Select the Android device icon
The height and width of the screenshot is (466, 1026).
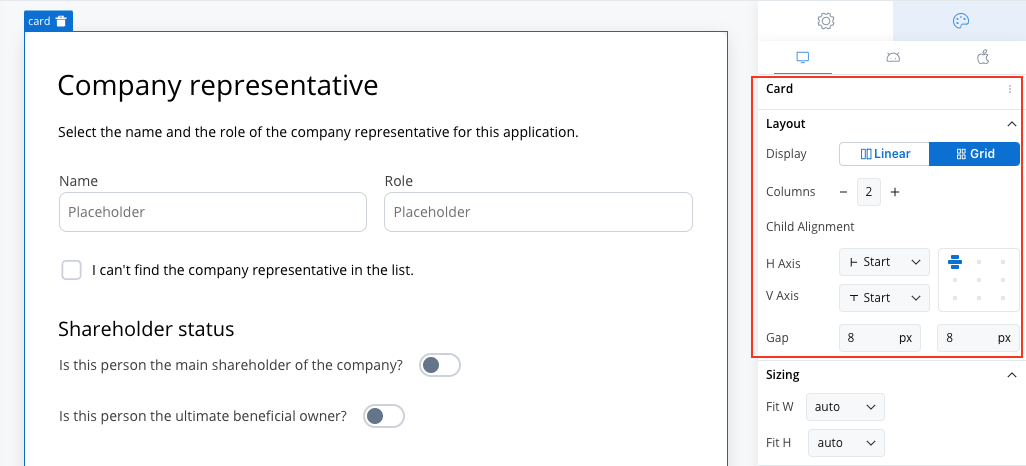click(893, 57)
